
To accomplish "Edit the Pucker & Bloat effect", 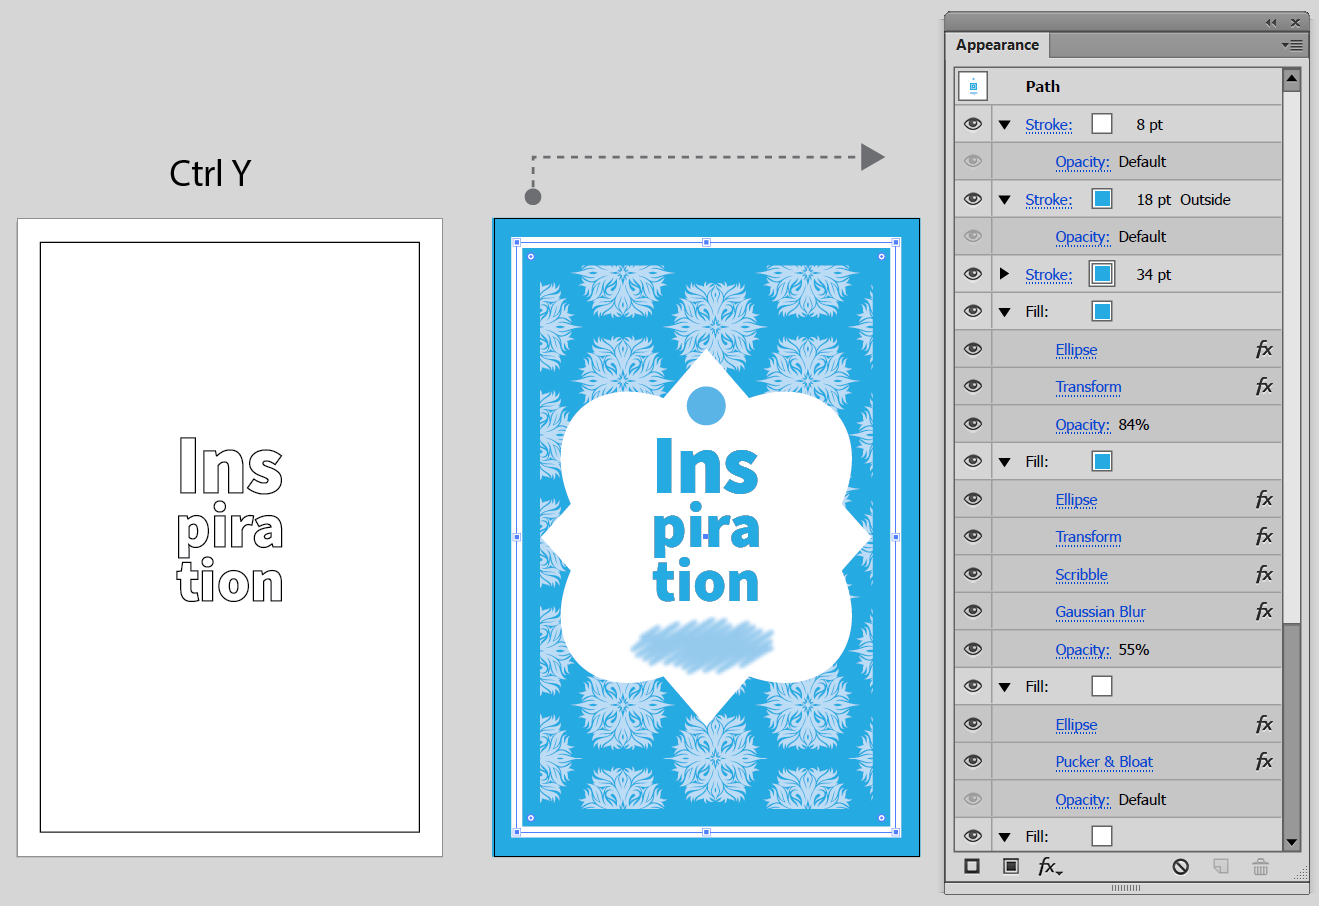I will coord(1104,762).
